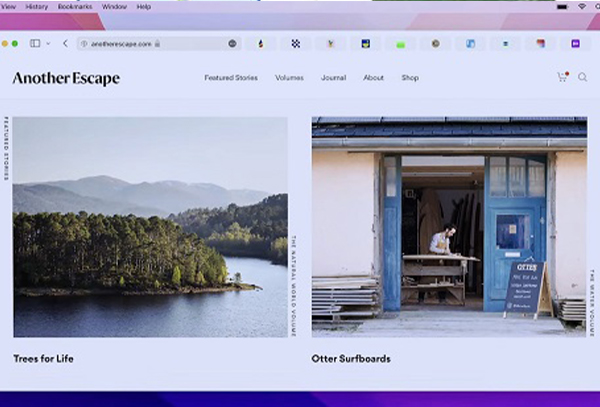Click the dark round icon inside address bar
The width and height of the screenshot is (600, 407).
tap(232, 44)
